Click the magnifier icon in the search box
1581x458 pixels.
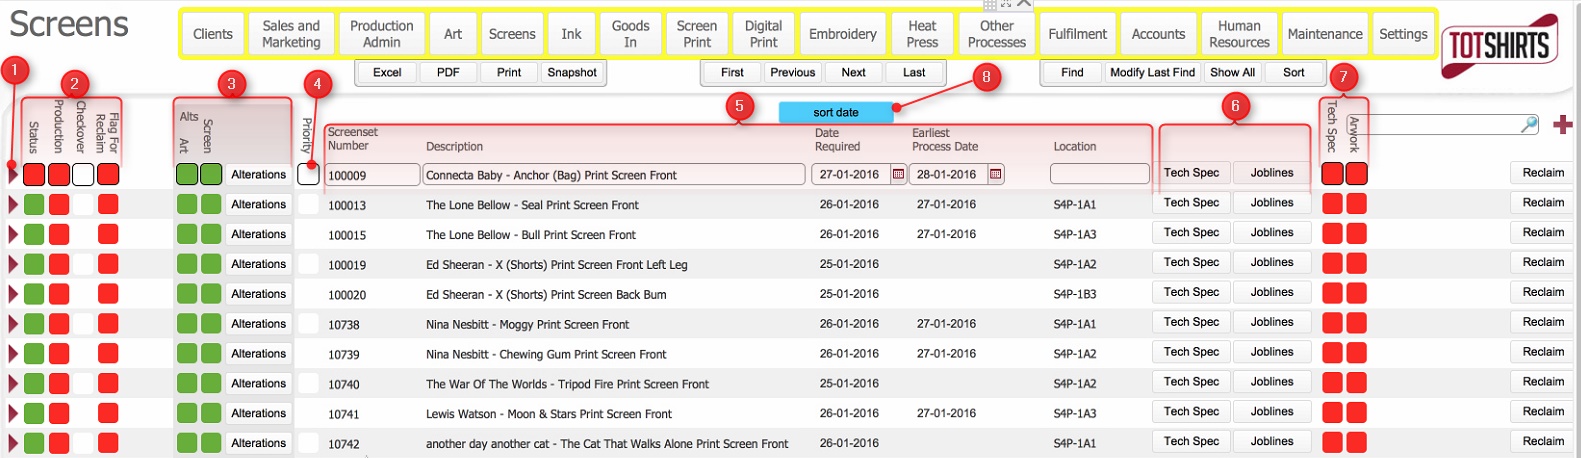[x=1529, y=124]
